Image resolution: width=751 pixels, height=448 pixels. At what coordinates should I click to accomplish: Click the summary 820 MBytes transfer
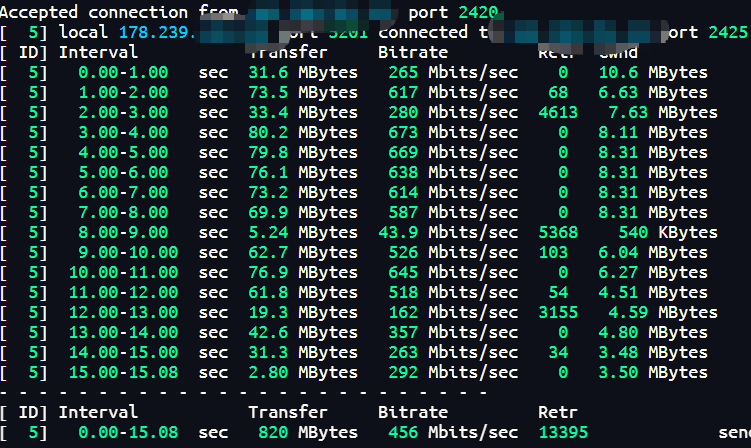click(308, 432)
